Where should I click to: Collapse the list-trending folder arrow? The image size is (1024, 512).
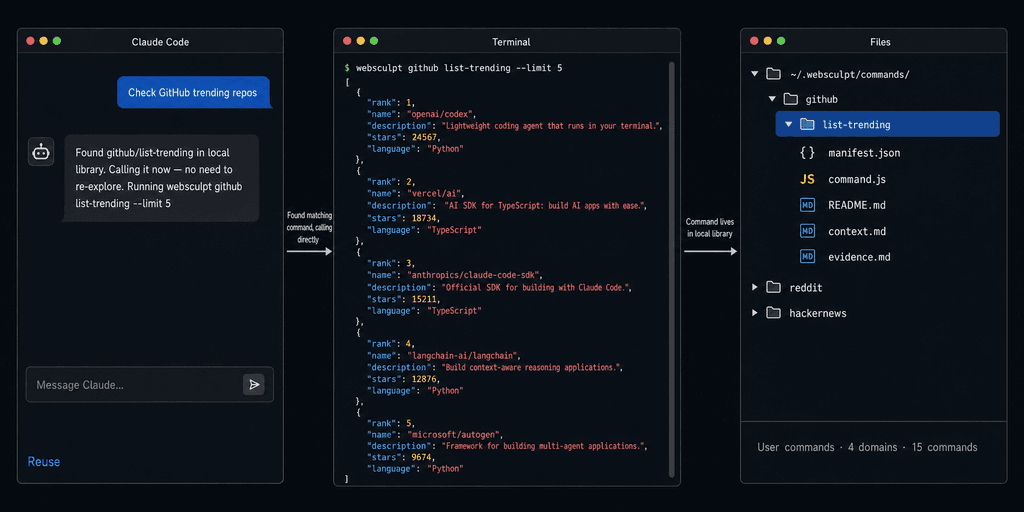pyautogui.click(x=788, y=124)
